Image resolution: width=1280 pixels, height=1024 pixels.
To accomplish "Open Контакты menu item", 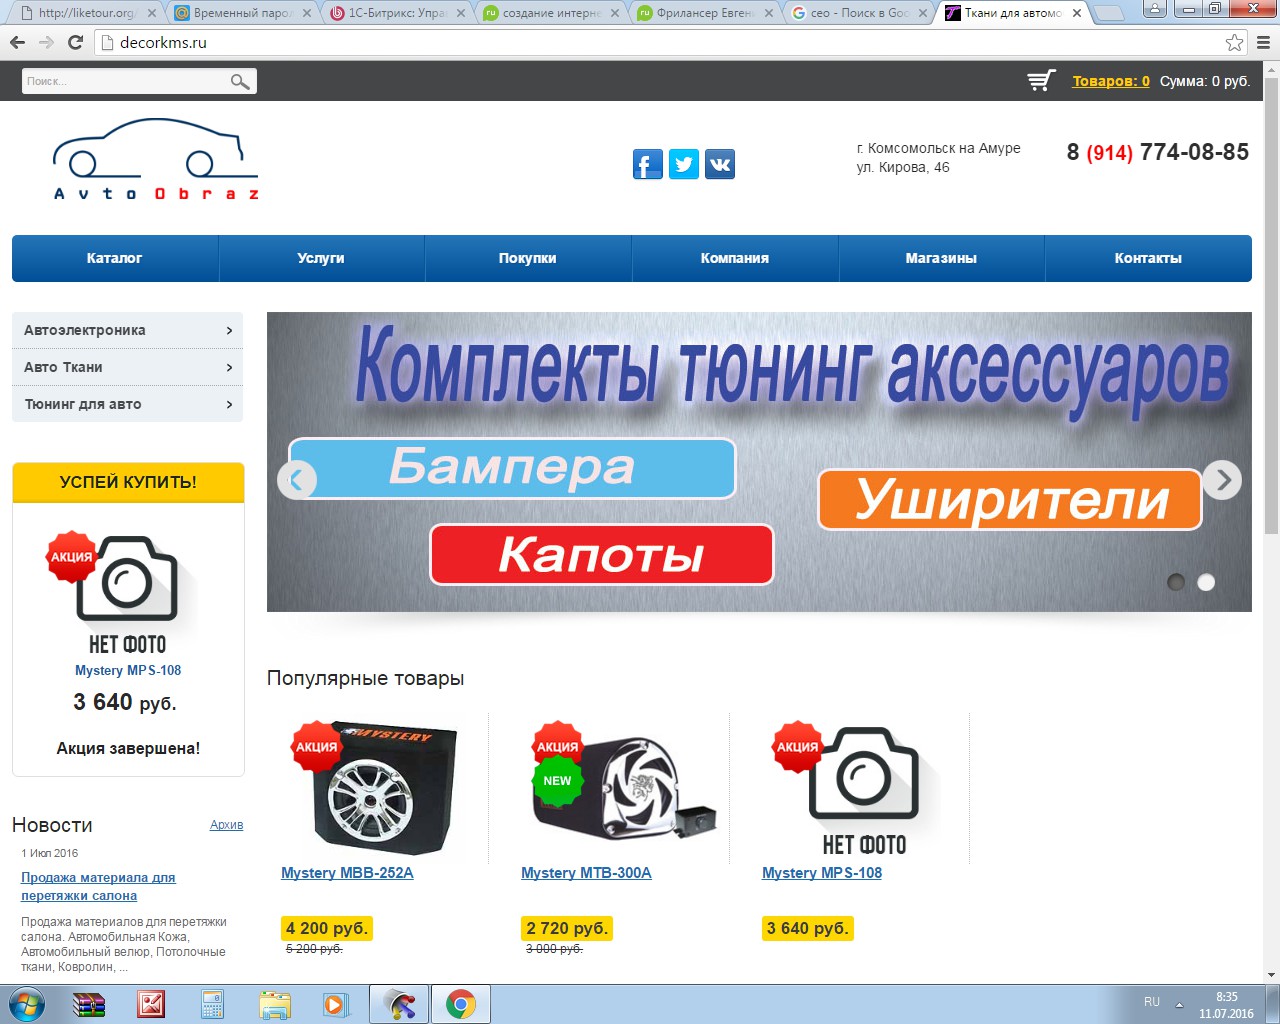I will click(x=1148, y=258).
